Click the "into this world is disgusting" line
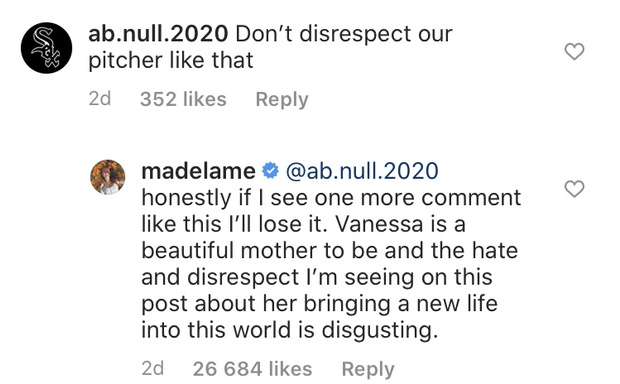This screenshot has height=384, width=620. [x=290, y=330]
